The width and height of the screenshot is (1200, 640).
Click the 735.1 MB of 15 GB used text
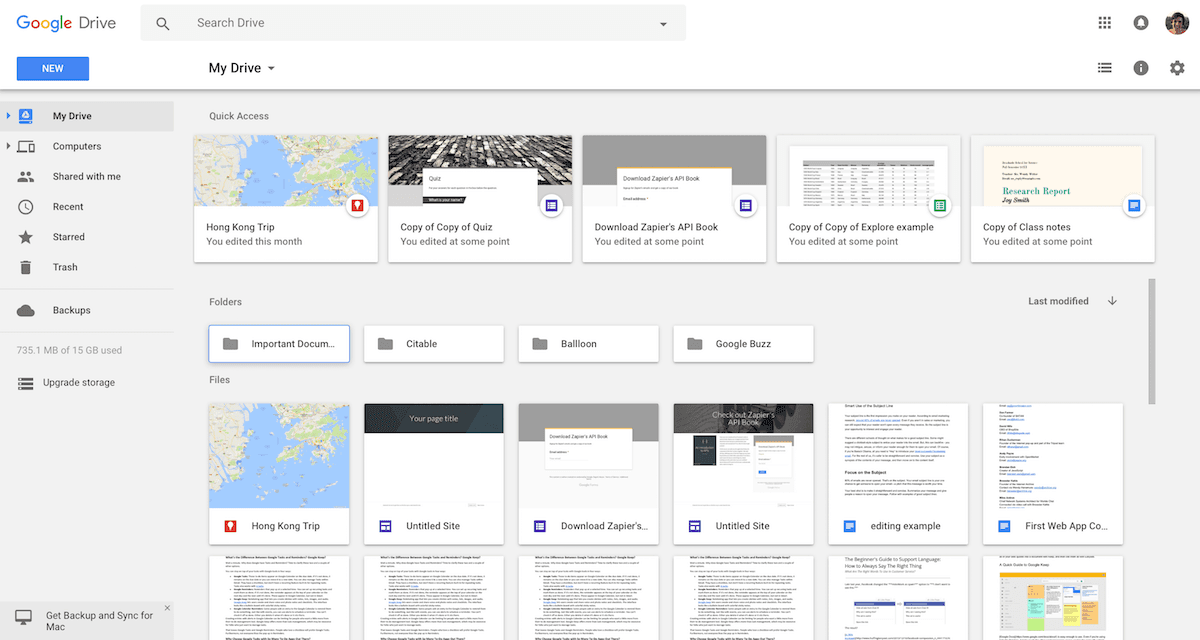coord(69,351)
